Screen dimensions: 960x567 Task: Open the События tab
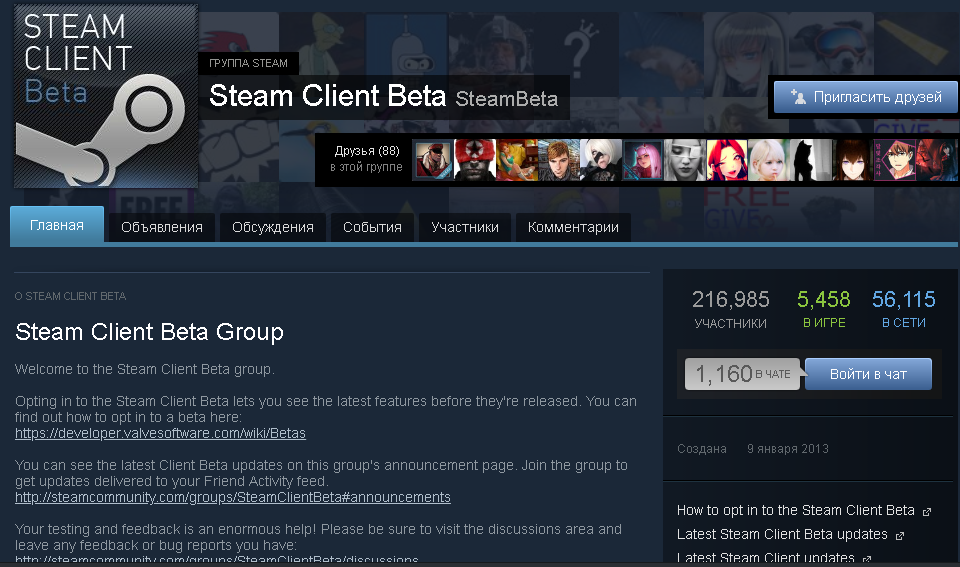pos(372,227)
